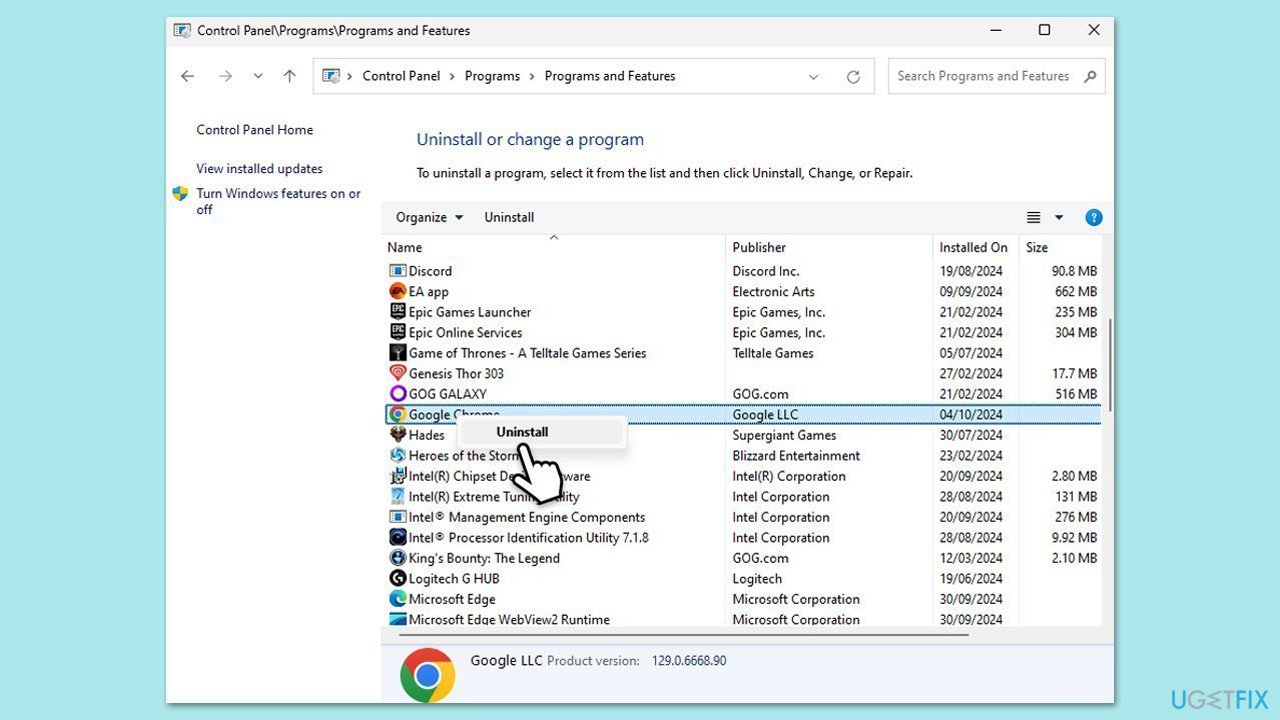This screenshot has height=720, width=1280.
Task: Open the View installed updates link
Action: (260, 168)
